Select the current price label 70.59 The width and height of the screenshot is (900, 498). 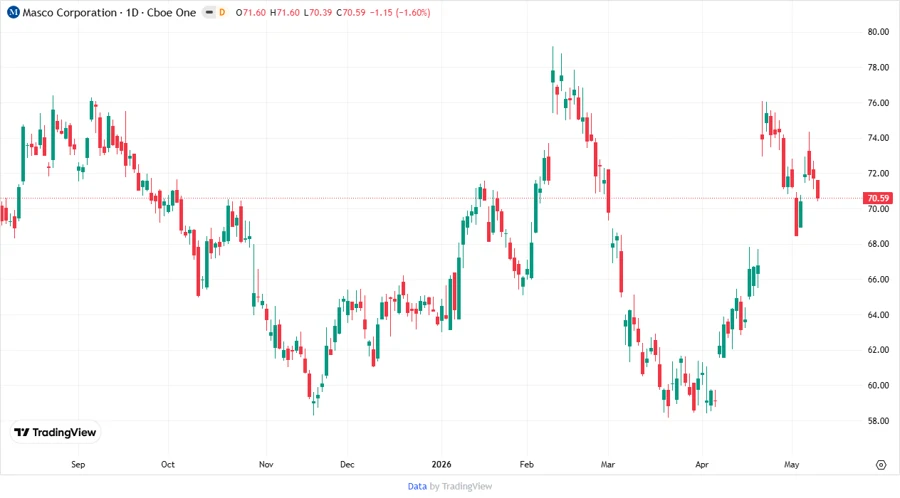(x=878, y=198)
